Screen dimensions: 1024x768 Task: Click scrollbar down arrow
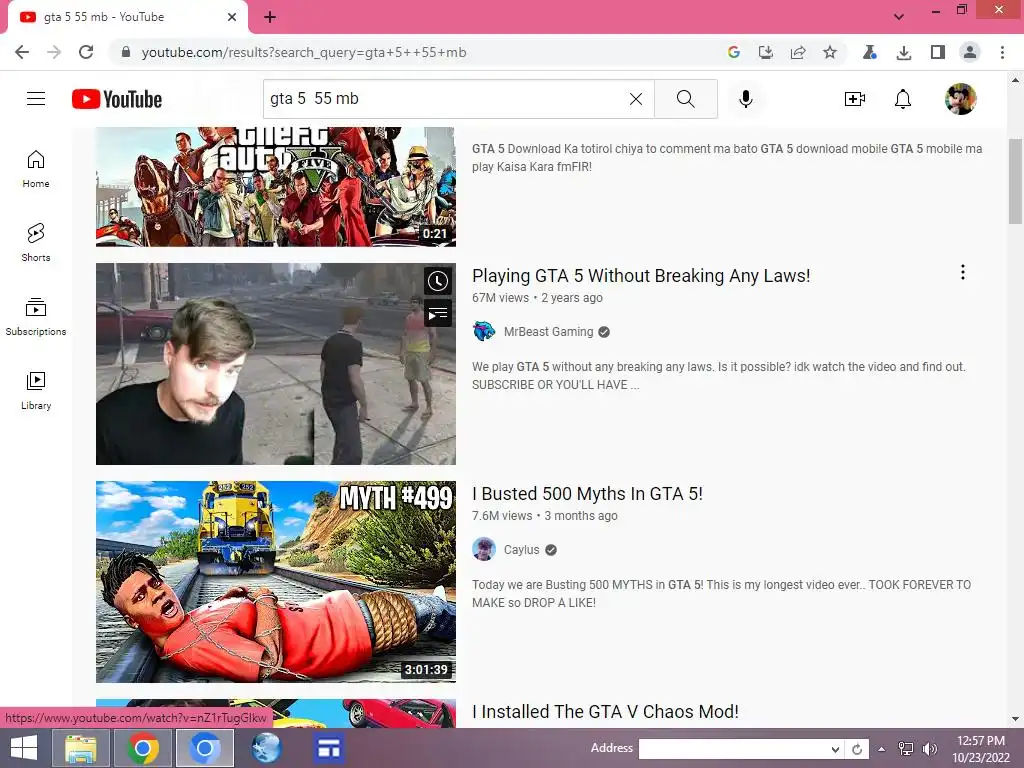pyautogui.click(x=1015, y=720)
